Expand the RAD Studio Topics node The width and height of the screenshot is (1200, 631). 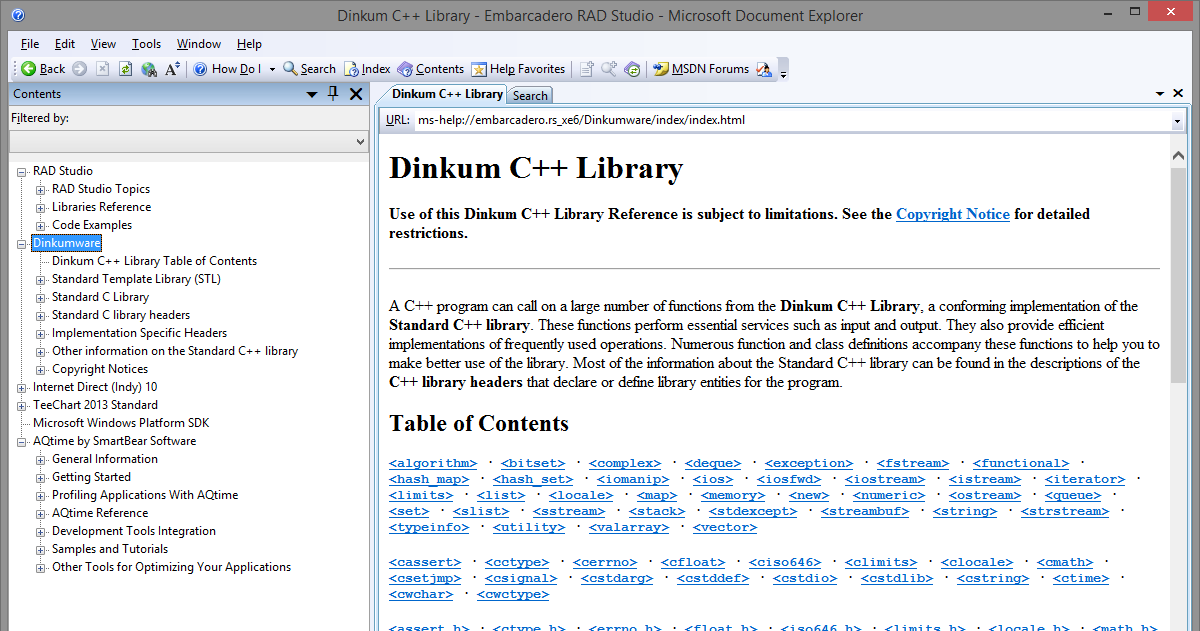[x=41, y=190]
